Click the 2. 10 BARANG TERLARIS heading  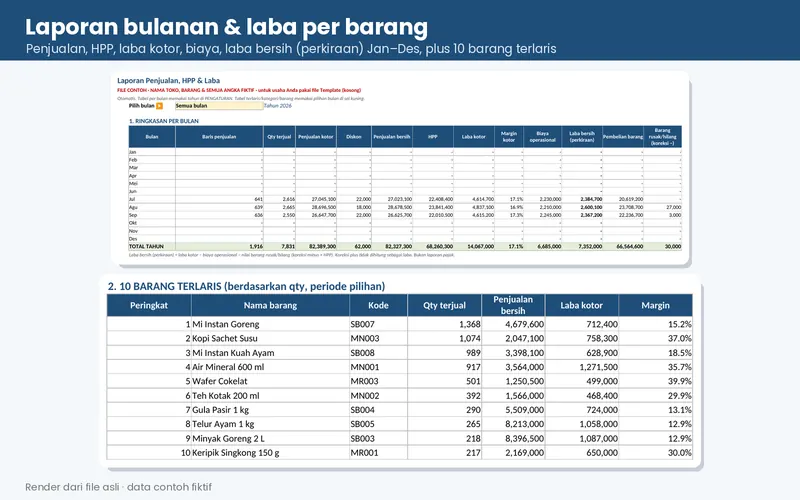pyautogui.click(x=246, y=286)
